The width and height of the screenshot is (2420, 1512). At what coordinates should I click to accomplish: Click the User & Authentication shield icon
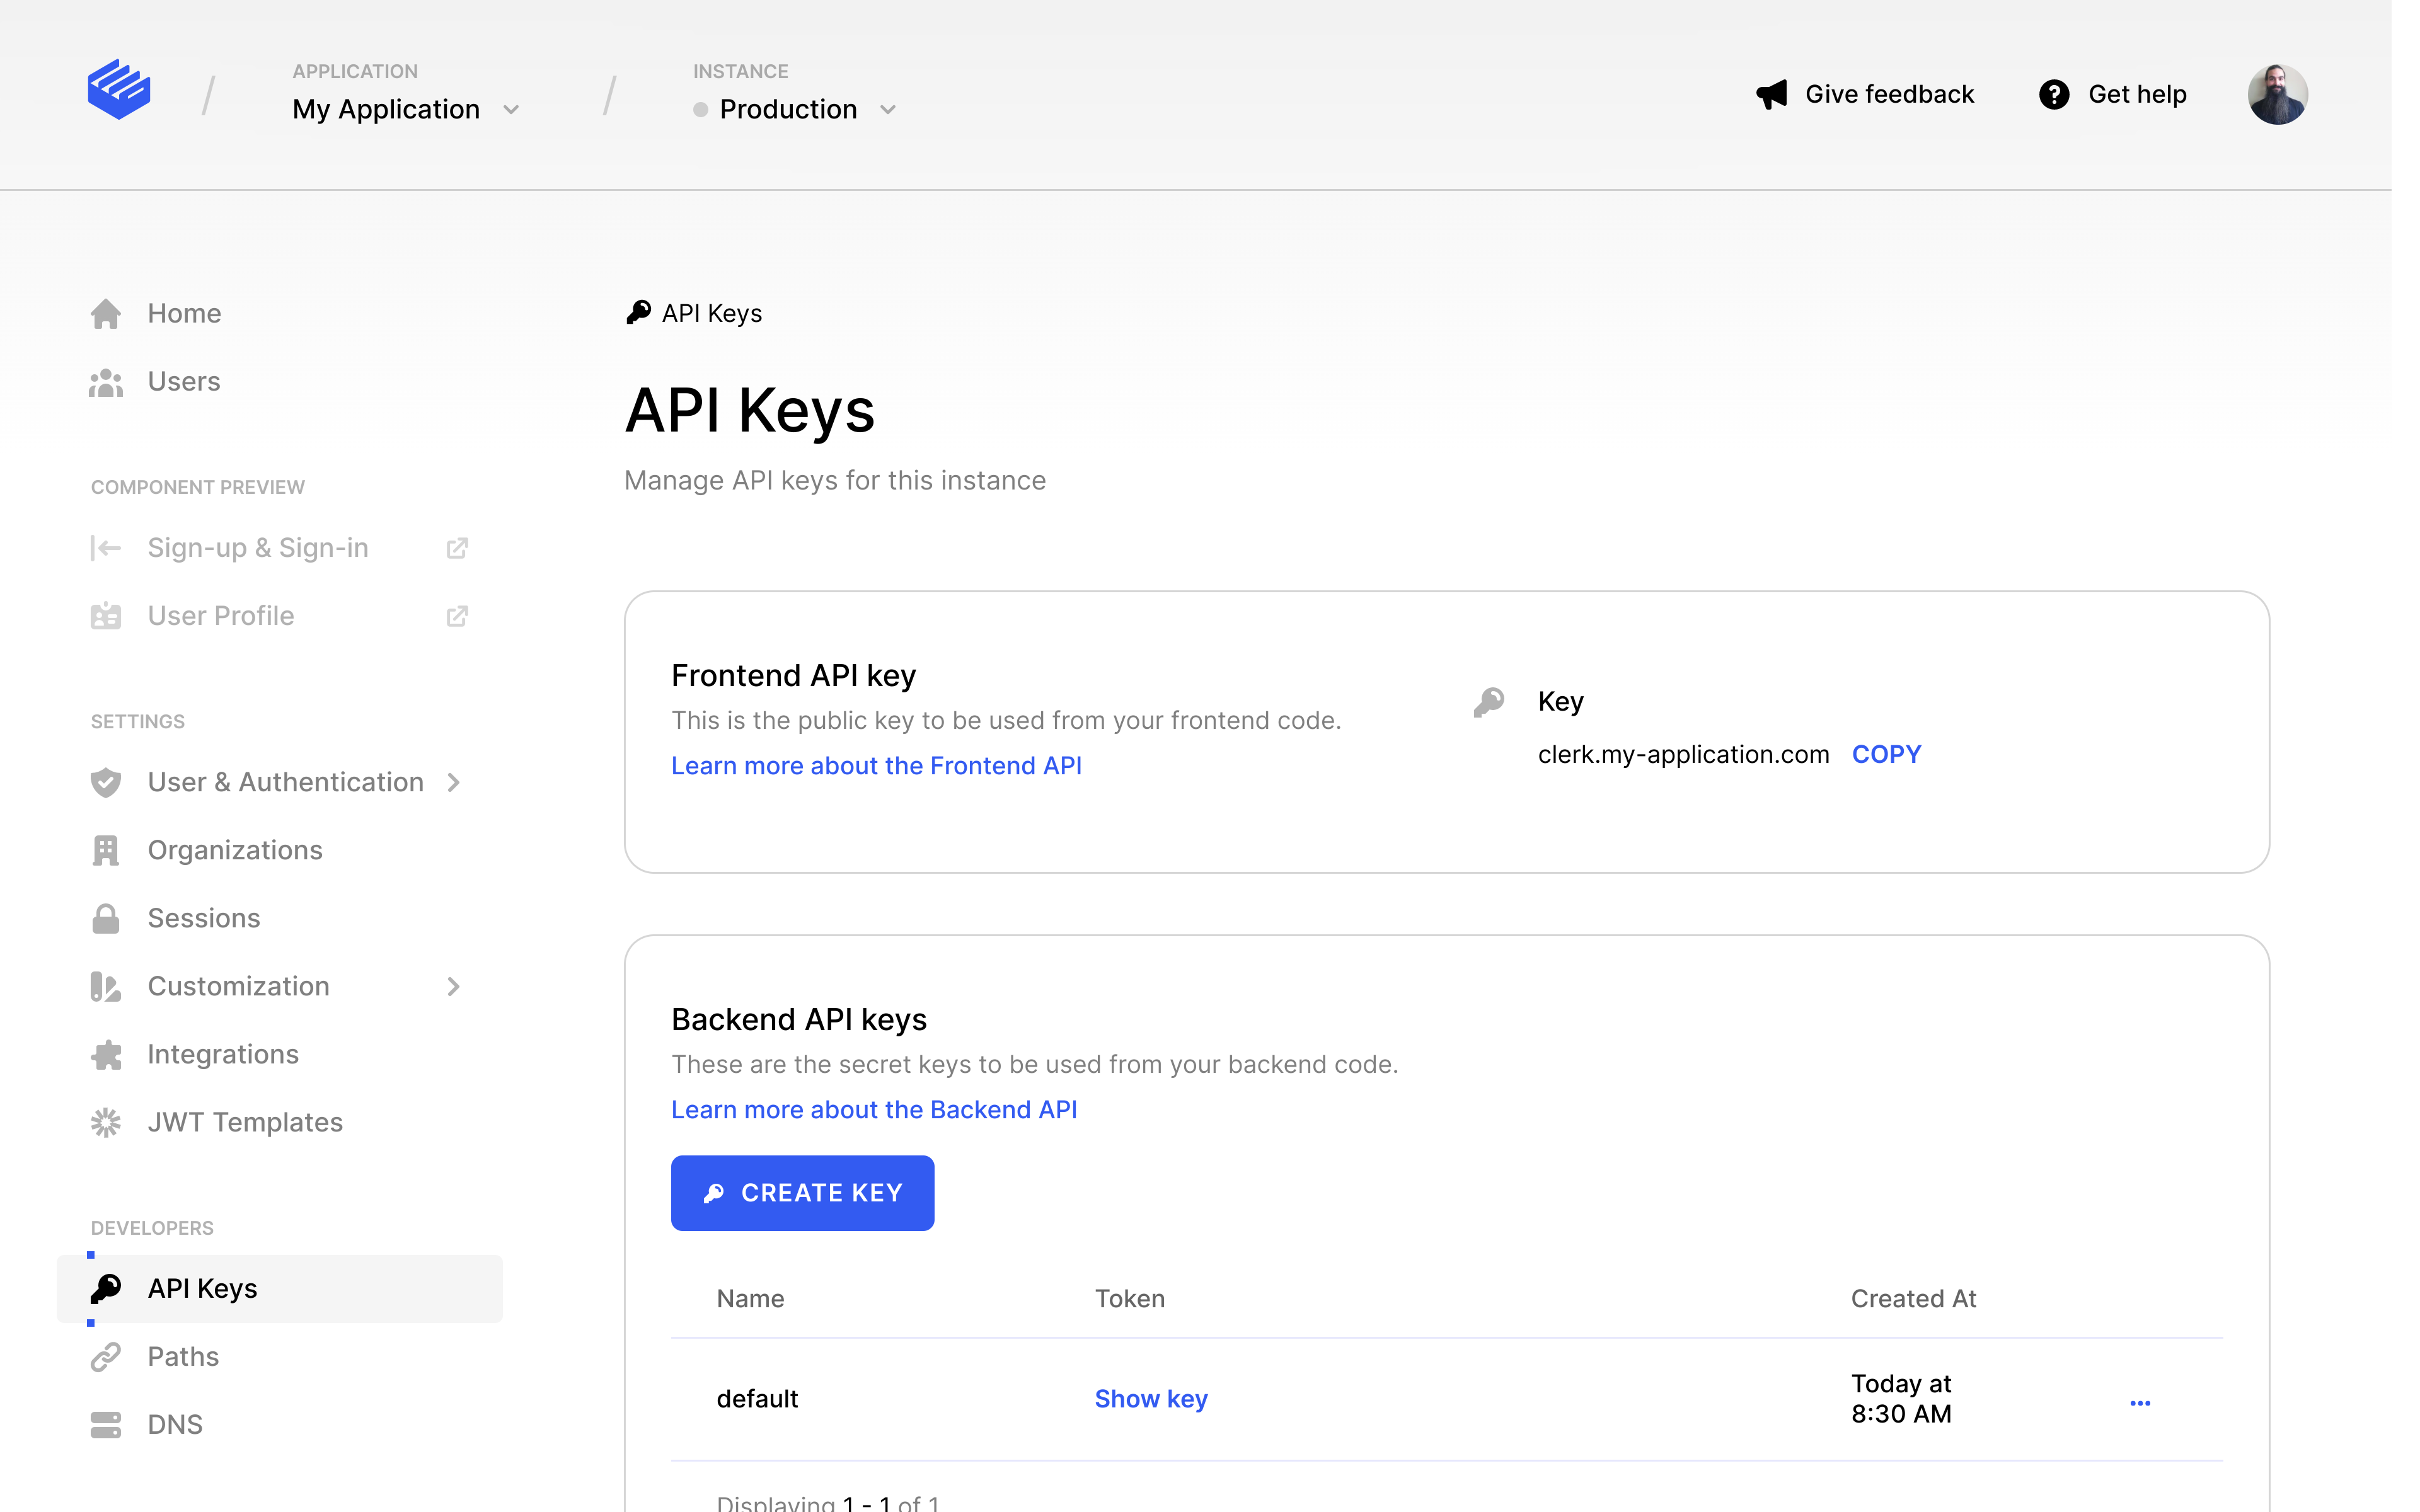click(x=105, y=782)
